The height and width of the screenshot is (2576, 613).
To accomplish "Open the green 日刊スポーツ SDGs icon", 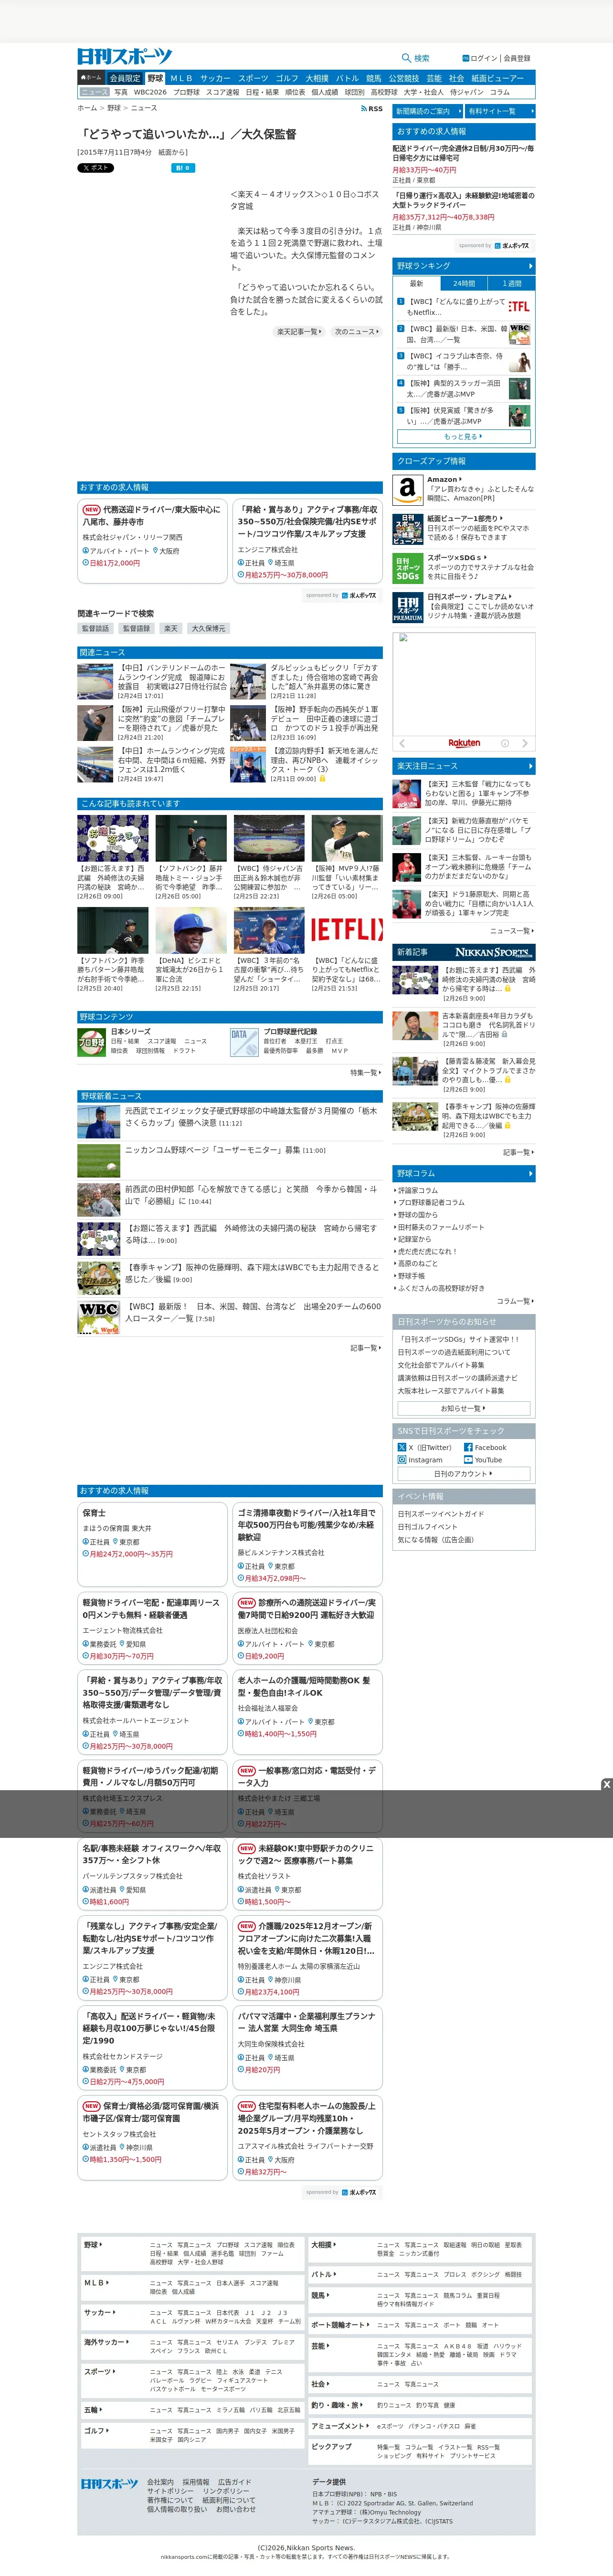I will (x=407, y=568).
